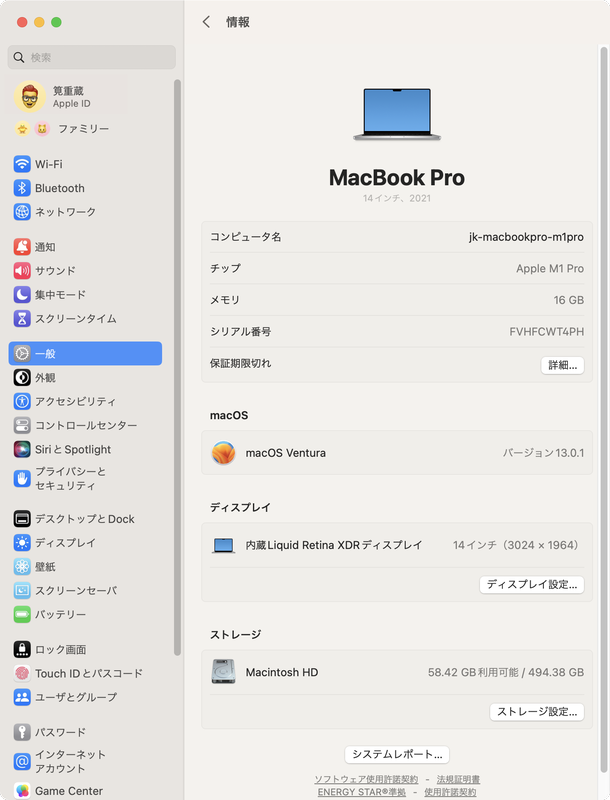Open the 集中モード moon icon

tap(22, 295)
